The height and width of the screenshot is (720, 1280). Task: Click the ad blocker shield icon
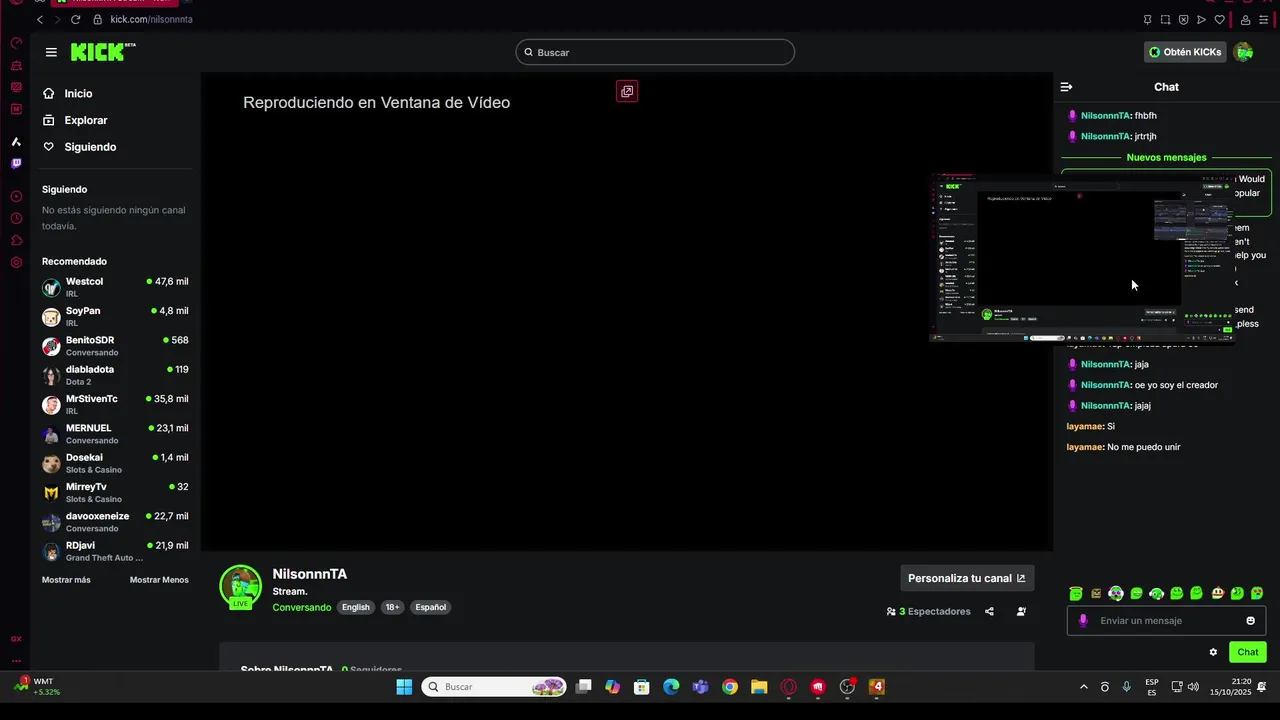1183,19
